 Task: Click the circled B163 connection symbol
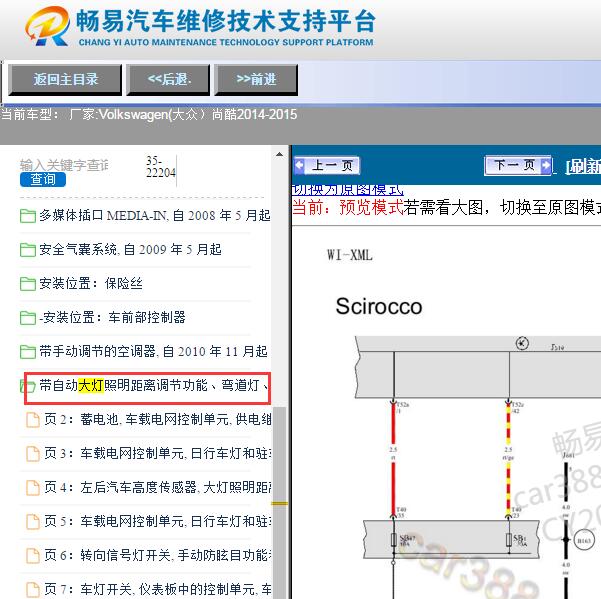(x=584, y=540)
